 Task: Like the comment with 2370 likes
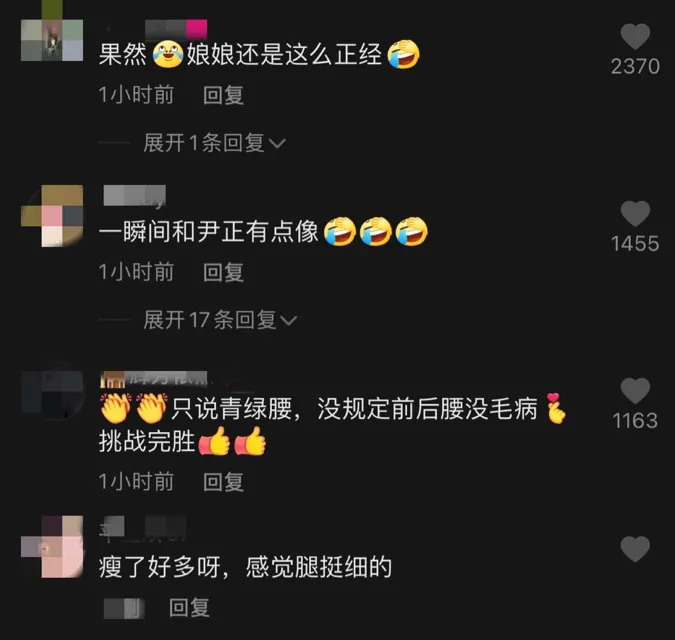[x=635, y=37]
